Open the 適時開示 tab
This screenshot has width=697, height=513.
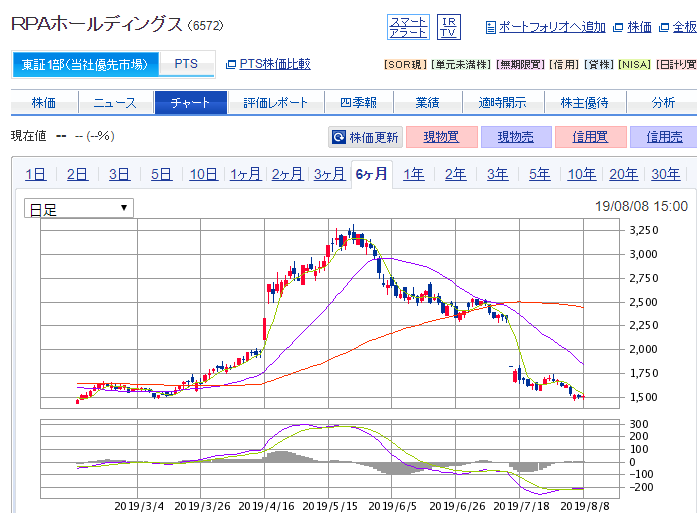coord(503,103)
